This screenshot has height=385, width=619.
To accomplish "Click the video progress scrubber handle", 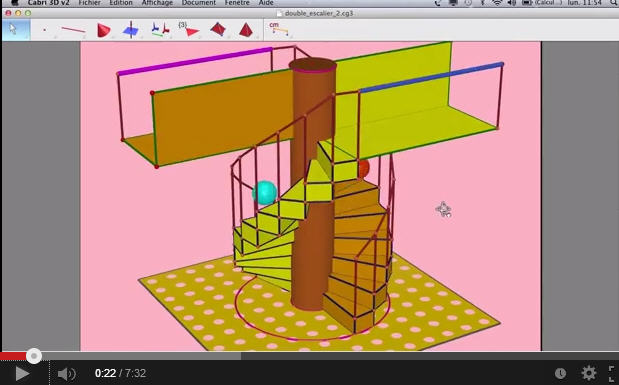I will click(34, 356).
